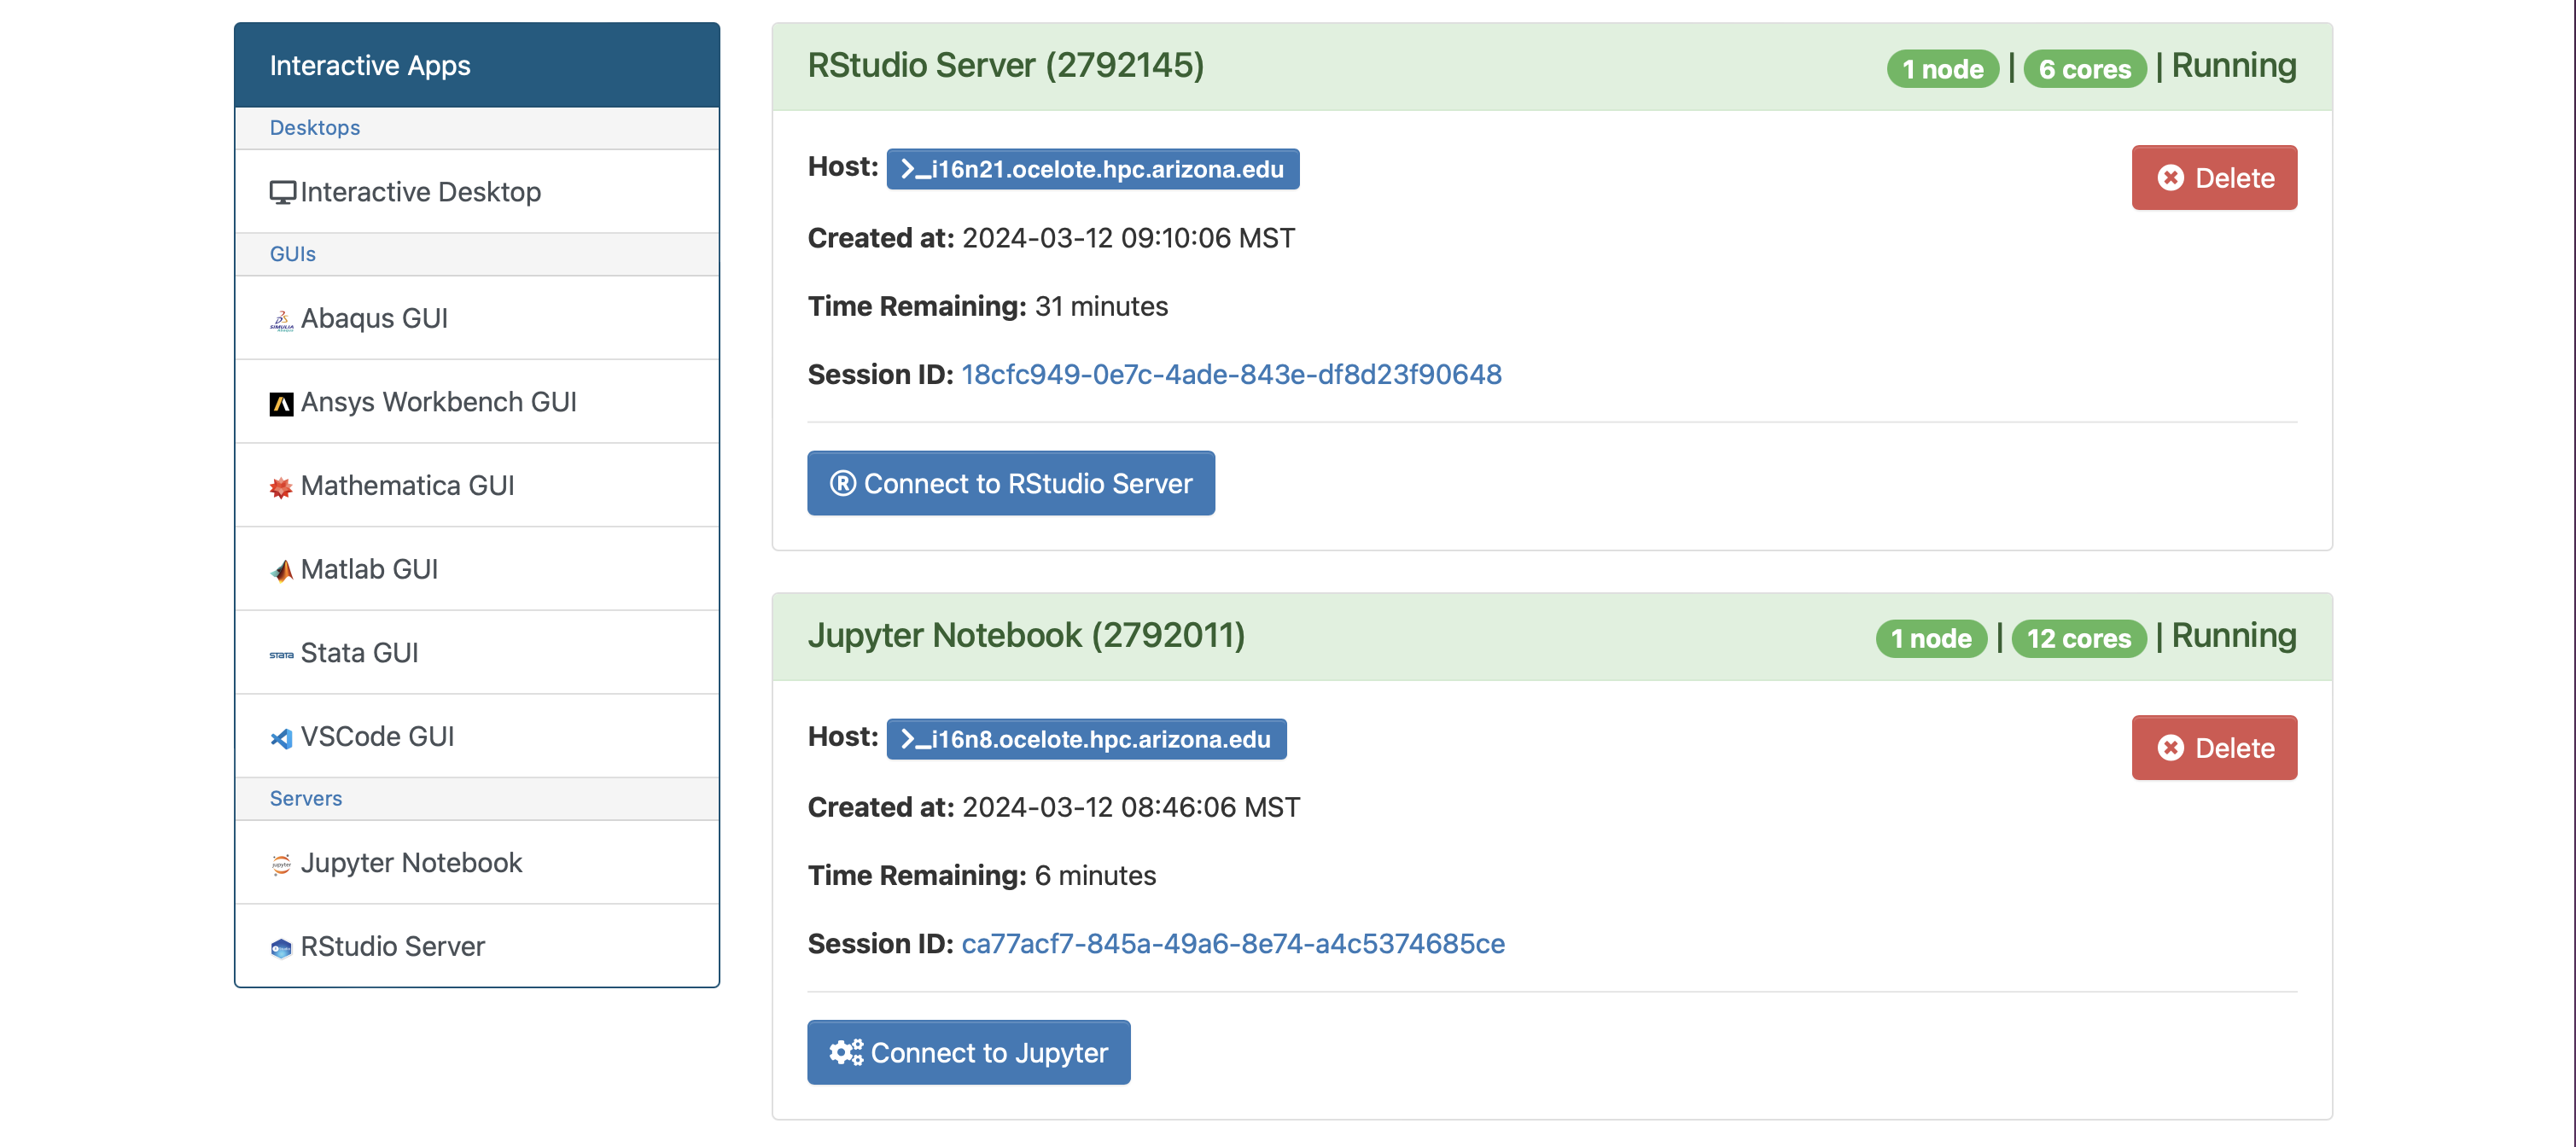
Task: Click the Stata logo icon
Action: tap(281, 655)
